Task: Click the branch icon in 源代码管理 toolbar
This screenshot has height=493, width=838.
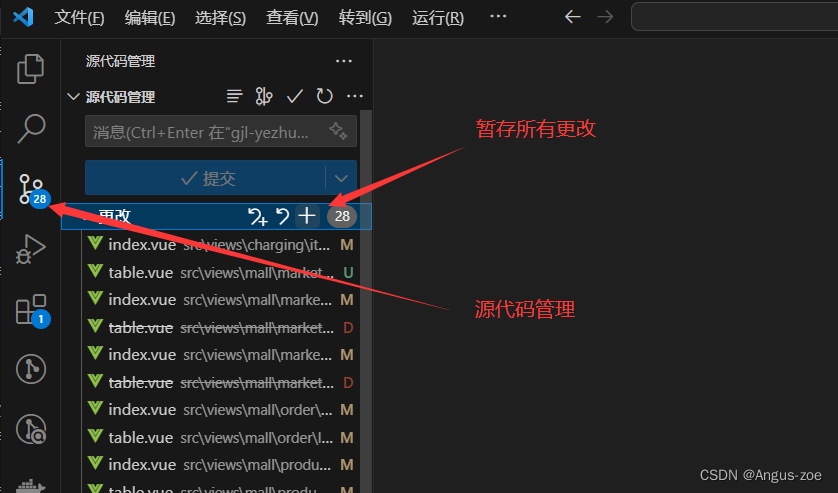Action: tap(264, 96)
